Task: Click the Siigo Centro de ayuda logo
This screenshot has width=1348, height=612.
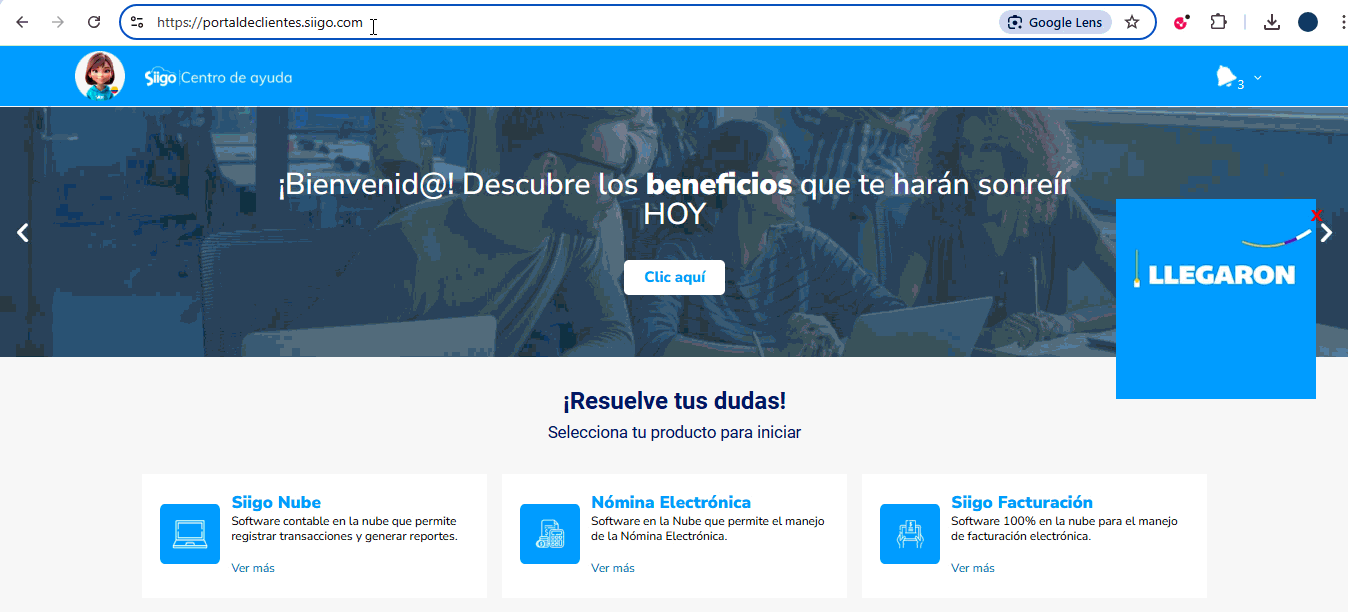Action: click(x=218, y=77)
